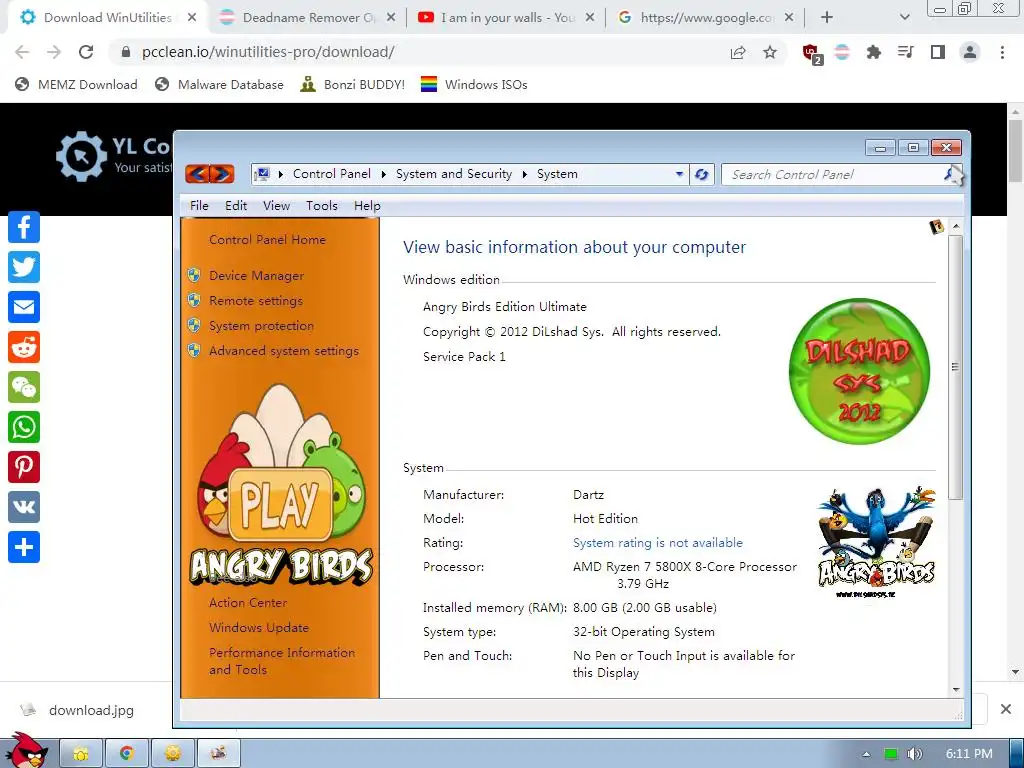
Task: Open Chrome three-dot menu
Action: [1002, 52]
